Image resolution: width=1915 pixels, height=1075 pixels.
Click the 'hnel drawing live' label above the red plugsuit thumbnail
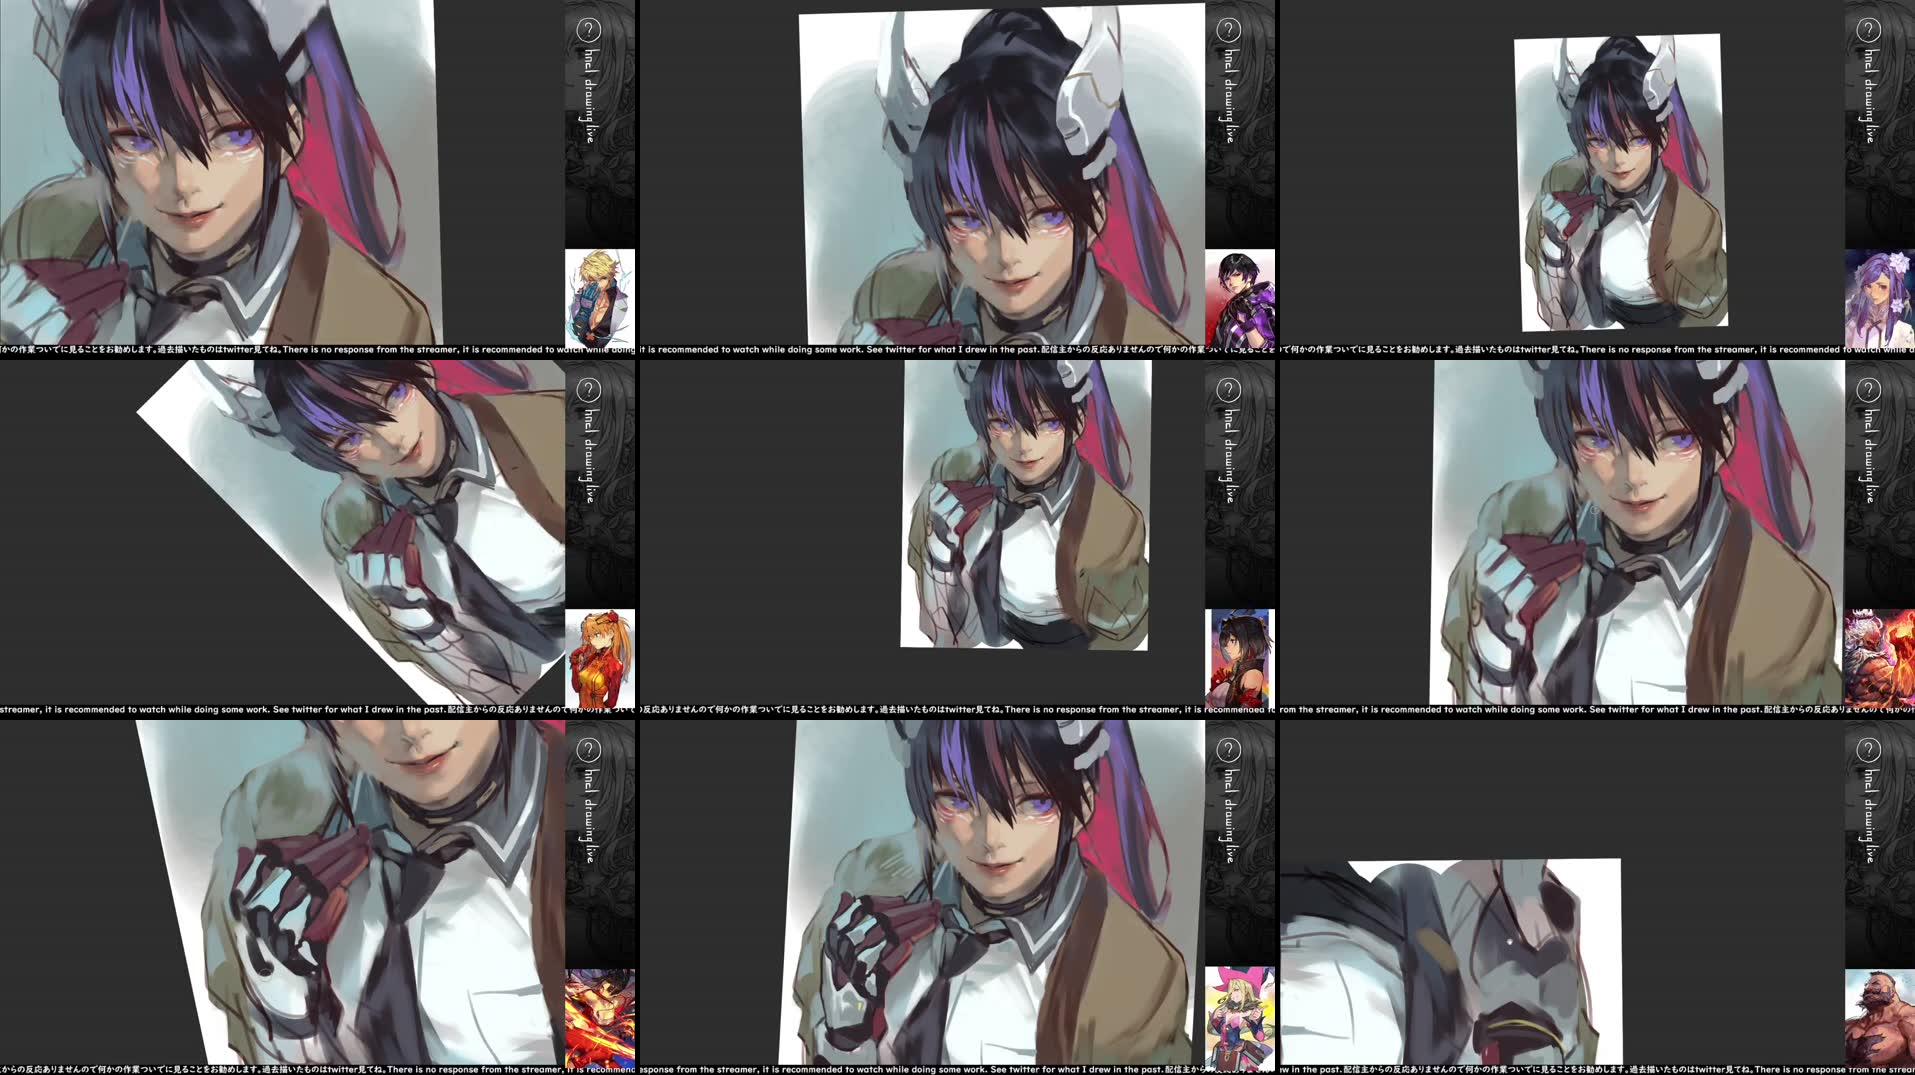point(589,456)
